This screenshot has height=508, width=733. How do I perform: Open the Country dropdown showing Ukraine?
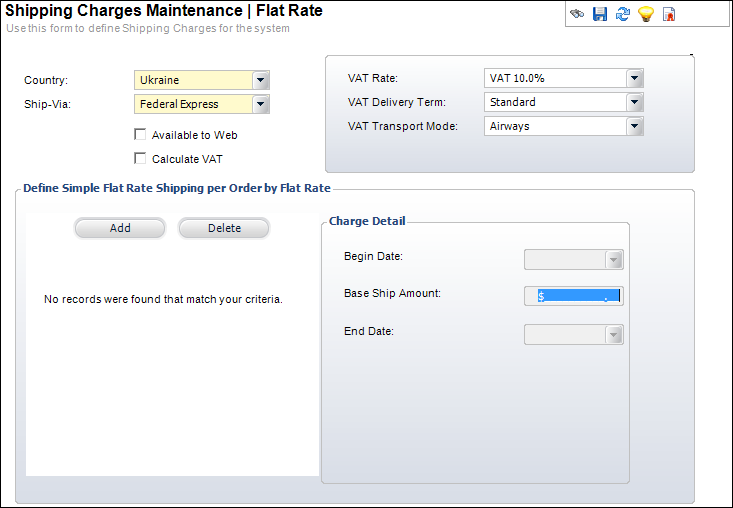coord(260,80)
